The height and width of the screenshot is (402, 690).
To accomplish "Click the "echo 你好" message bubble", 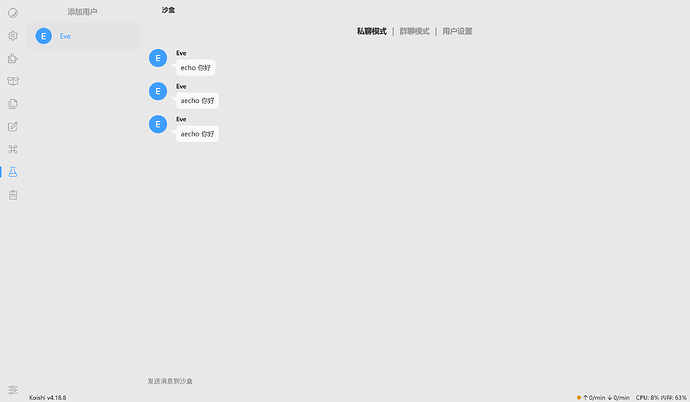I will (x=195, y=68).
